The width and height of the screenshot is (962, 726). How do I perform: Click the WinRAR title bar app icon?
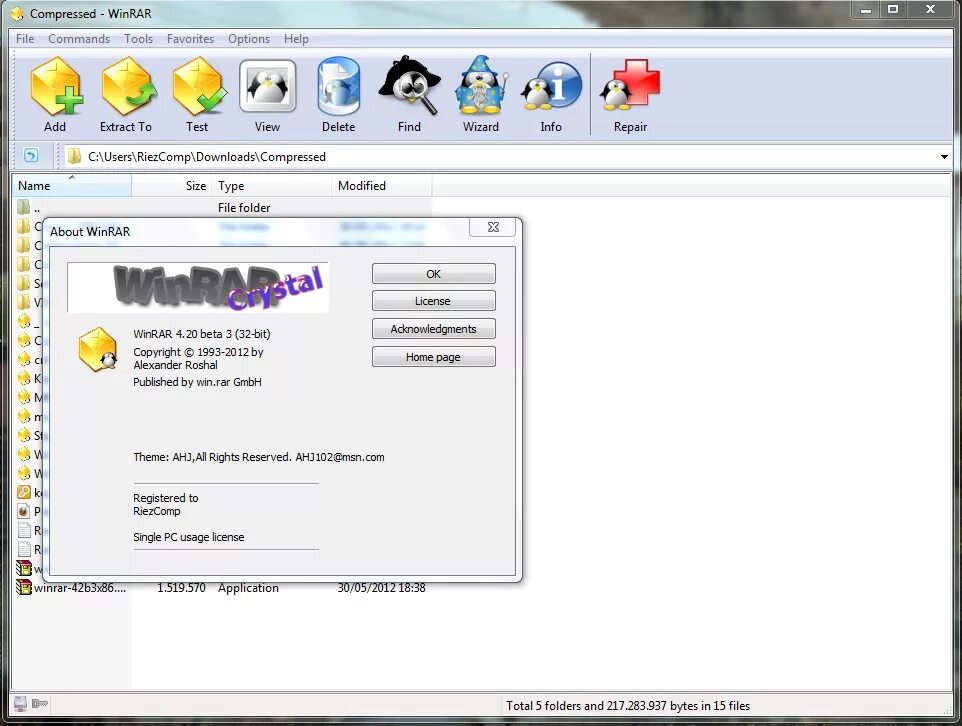click(18, 14)
